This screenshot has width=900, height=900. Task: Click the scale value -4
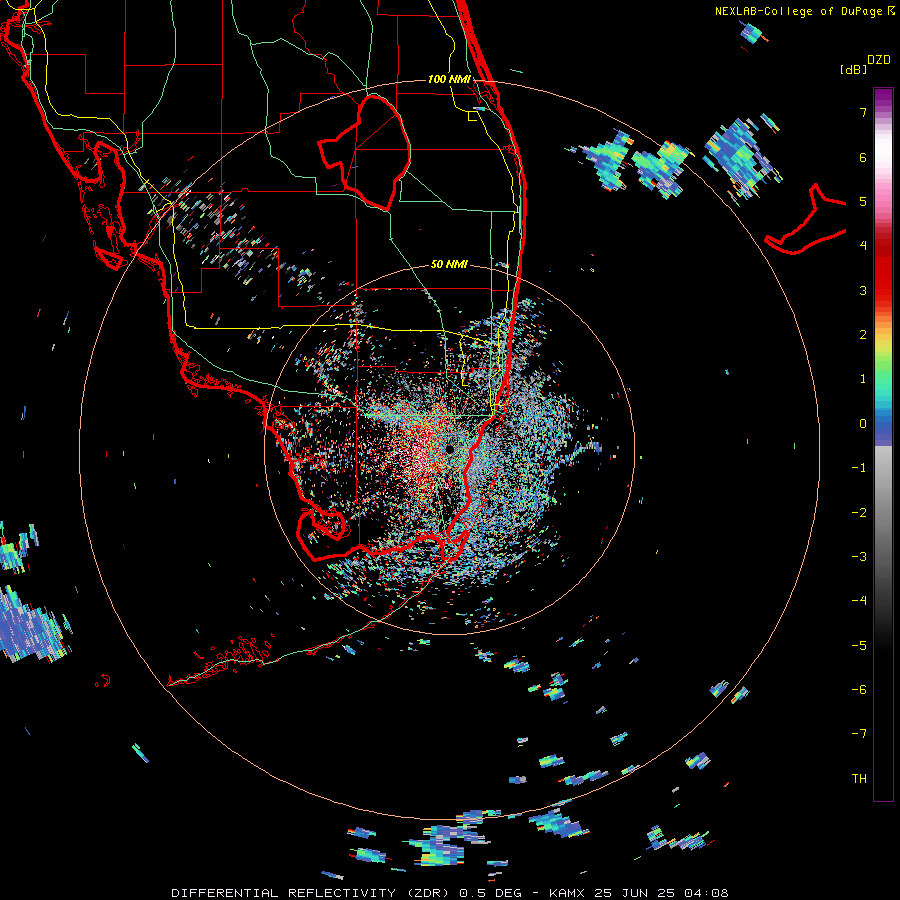point(859,600)
